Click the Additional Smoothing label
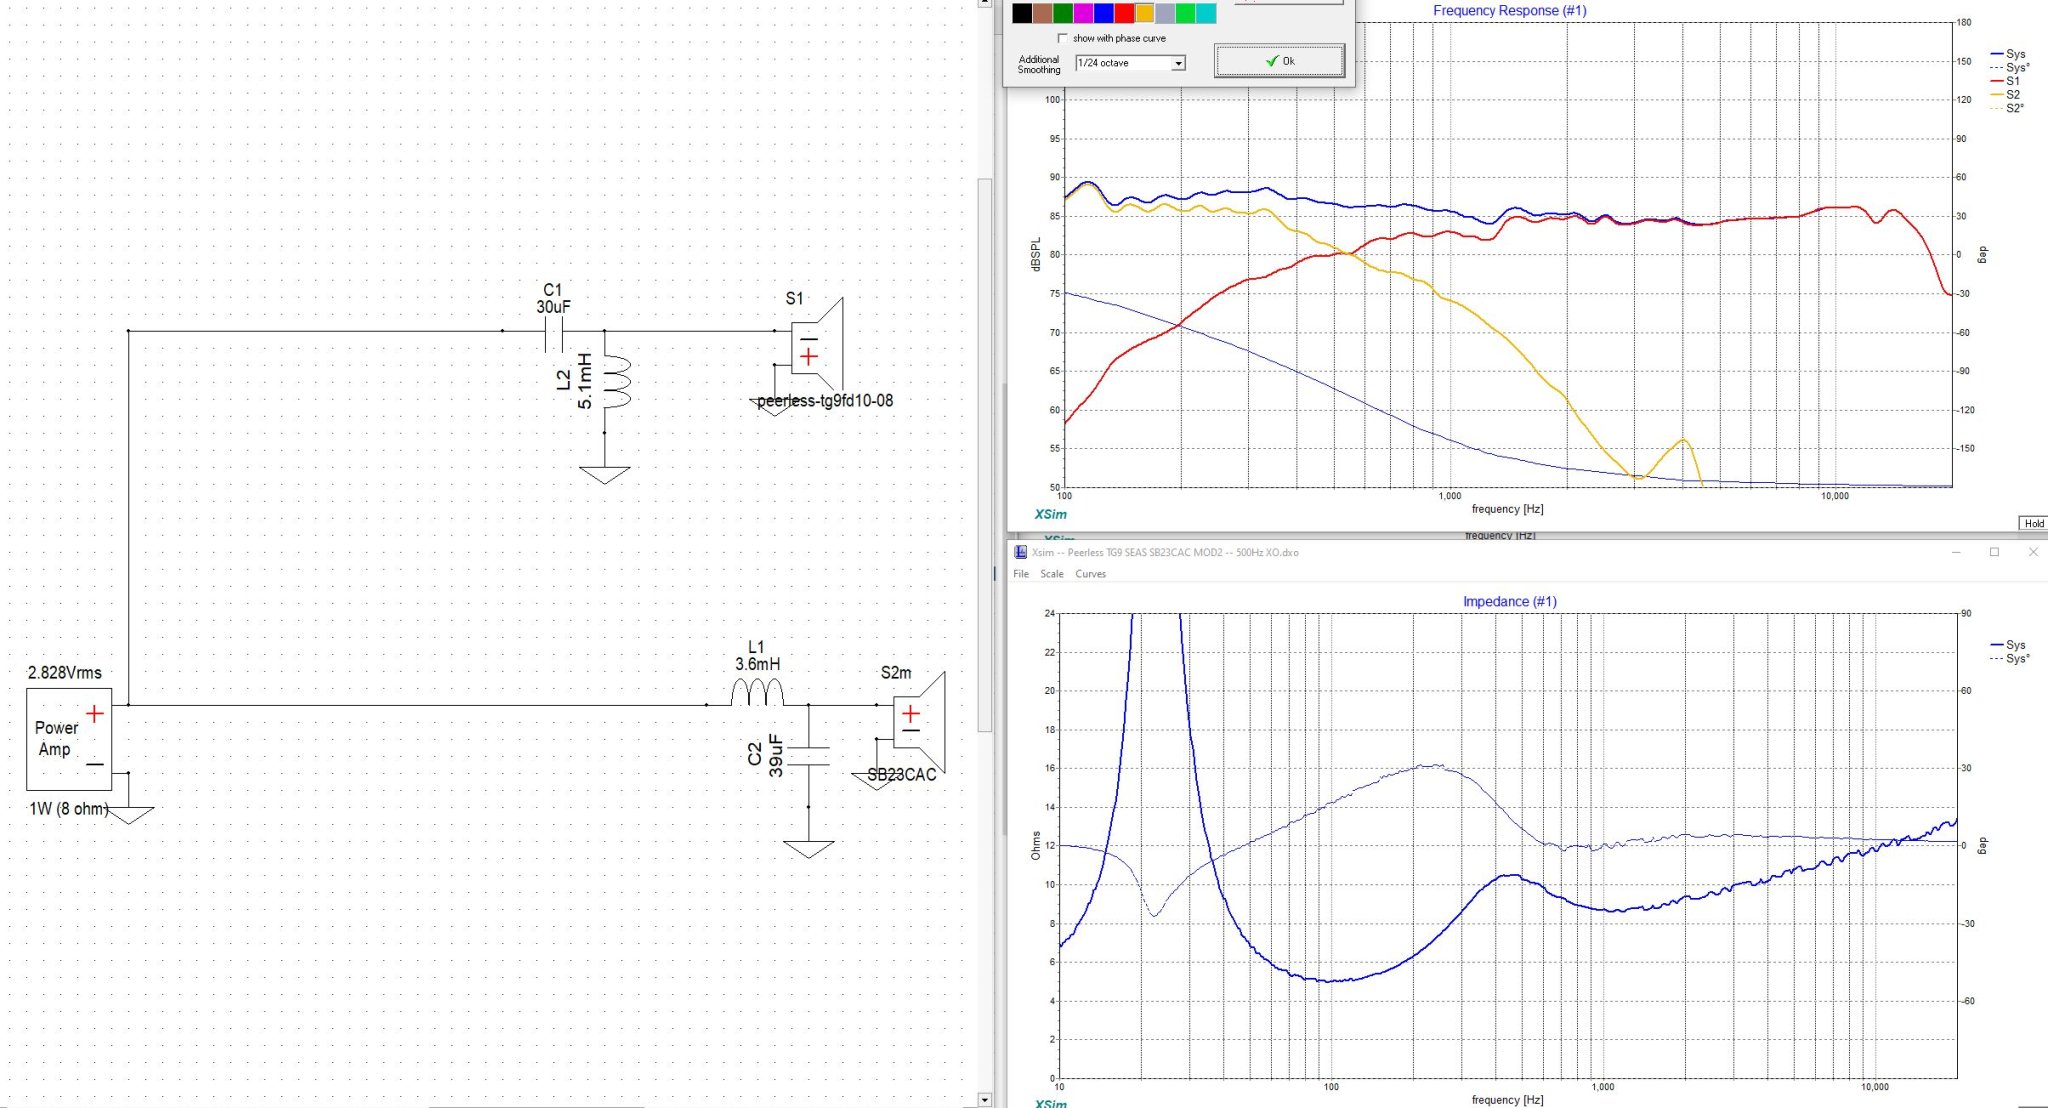Viewport: 2048px width, 1108px height. [x=1039, y=64]
